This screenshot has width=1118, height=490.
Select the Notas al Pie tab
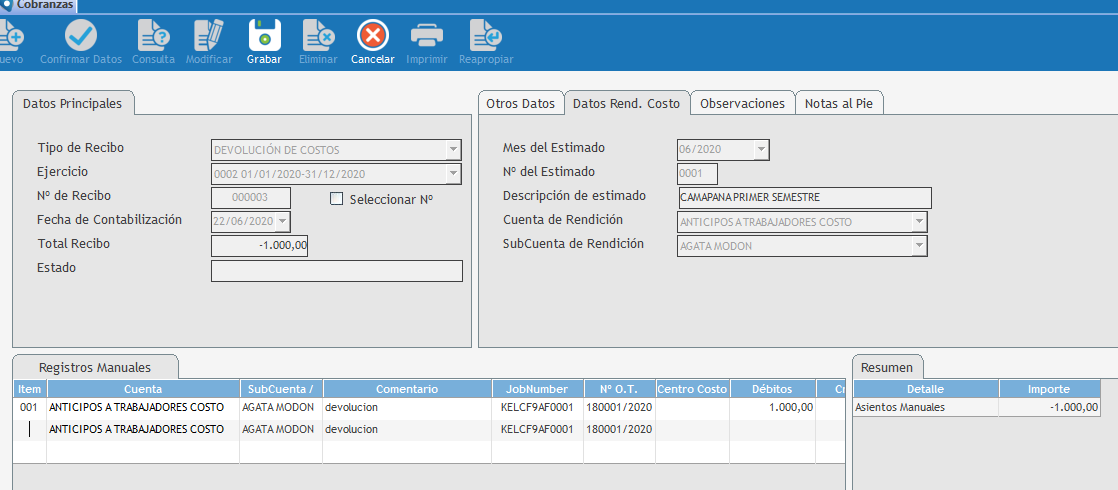pyautogui.click(x=839, y=103)
